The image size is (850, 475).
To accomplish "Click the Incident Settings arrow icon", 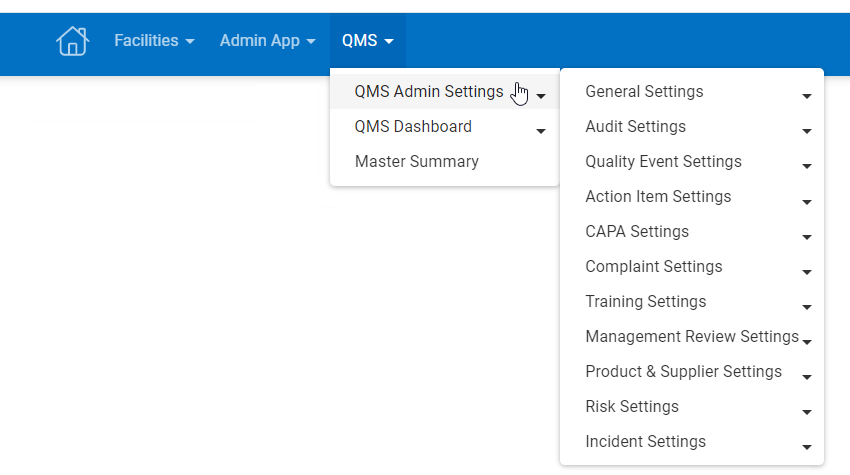I will (x=806, y=447).
